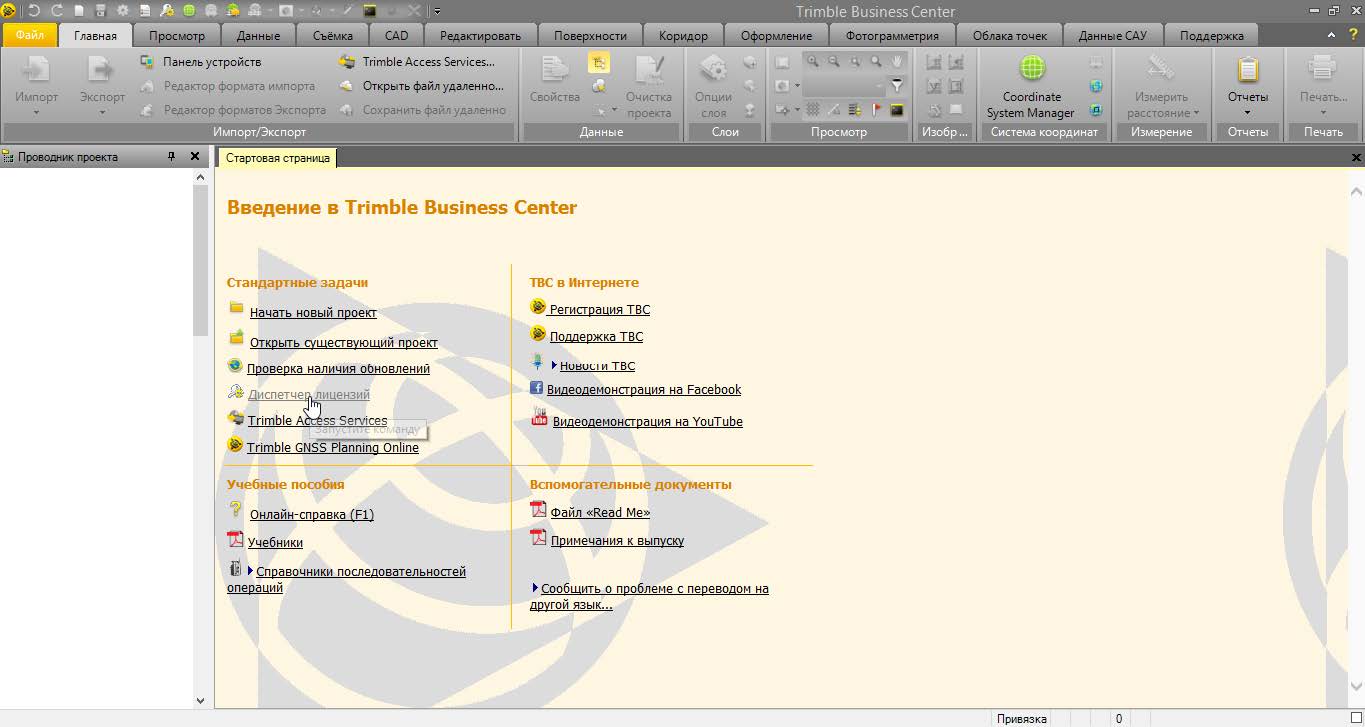Screen dimensions: 1365x727
Task: Click the PDF icon beside Учебники
Action: point(235,540)
